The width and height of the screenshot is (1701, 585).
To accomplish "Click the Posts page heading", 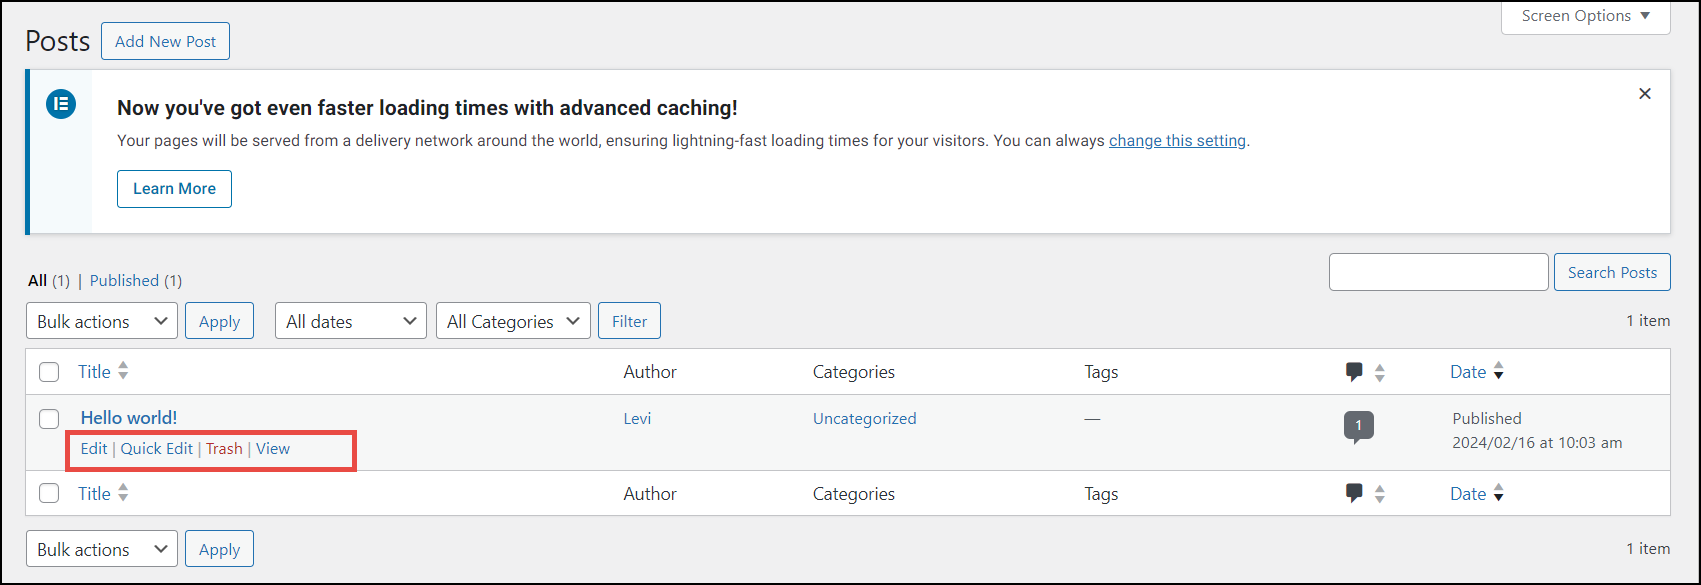I will pyautogui.click(x=58, y=41).
